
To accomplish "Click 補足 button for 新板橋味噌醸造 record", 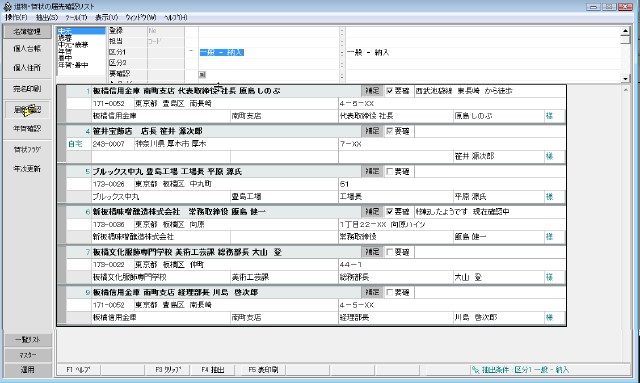I will 372,212.
